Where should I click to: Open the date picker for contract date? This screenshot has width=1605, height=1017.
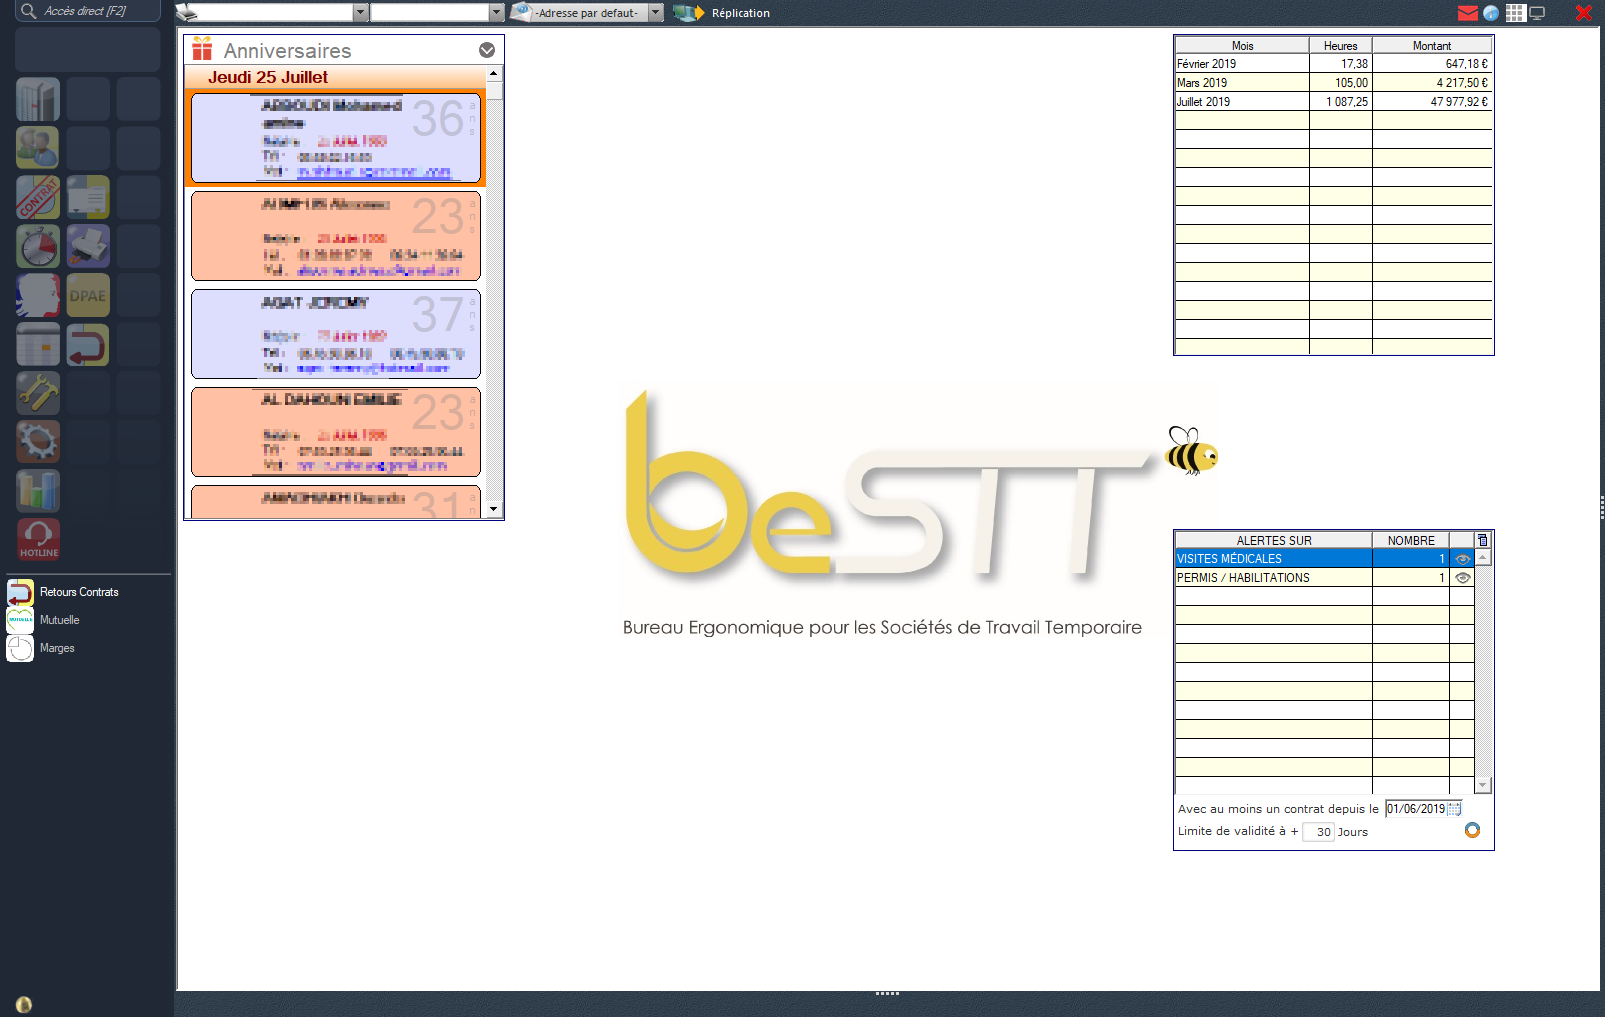pyautogui.click(x=1455, y=809)
